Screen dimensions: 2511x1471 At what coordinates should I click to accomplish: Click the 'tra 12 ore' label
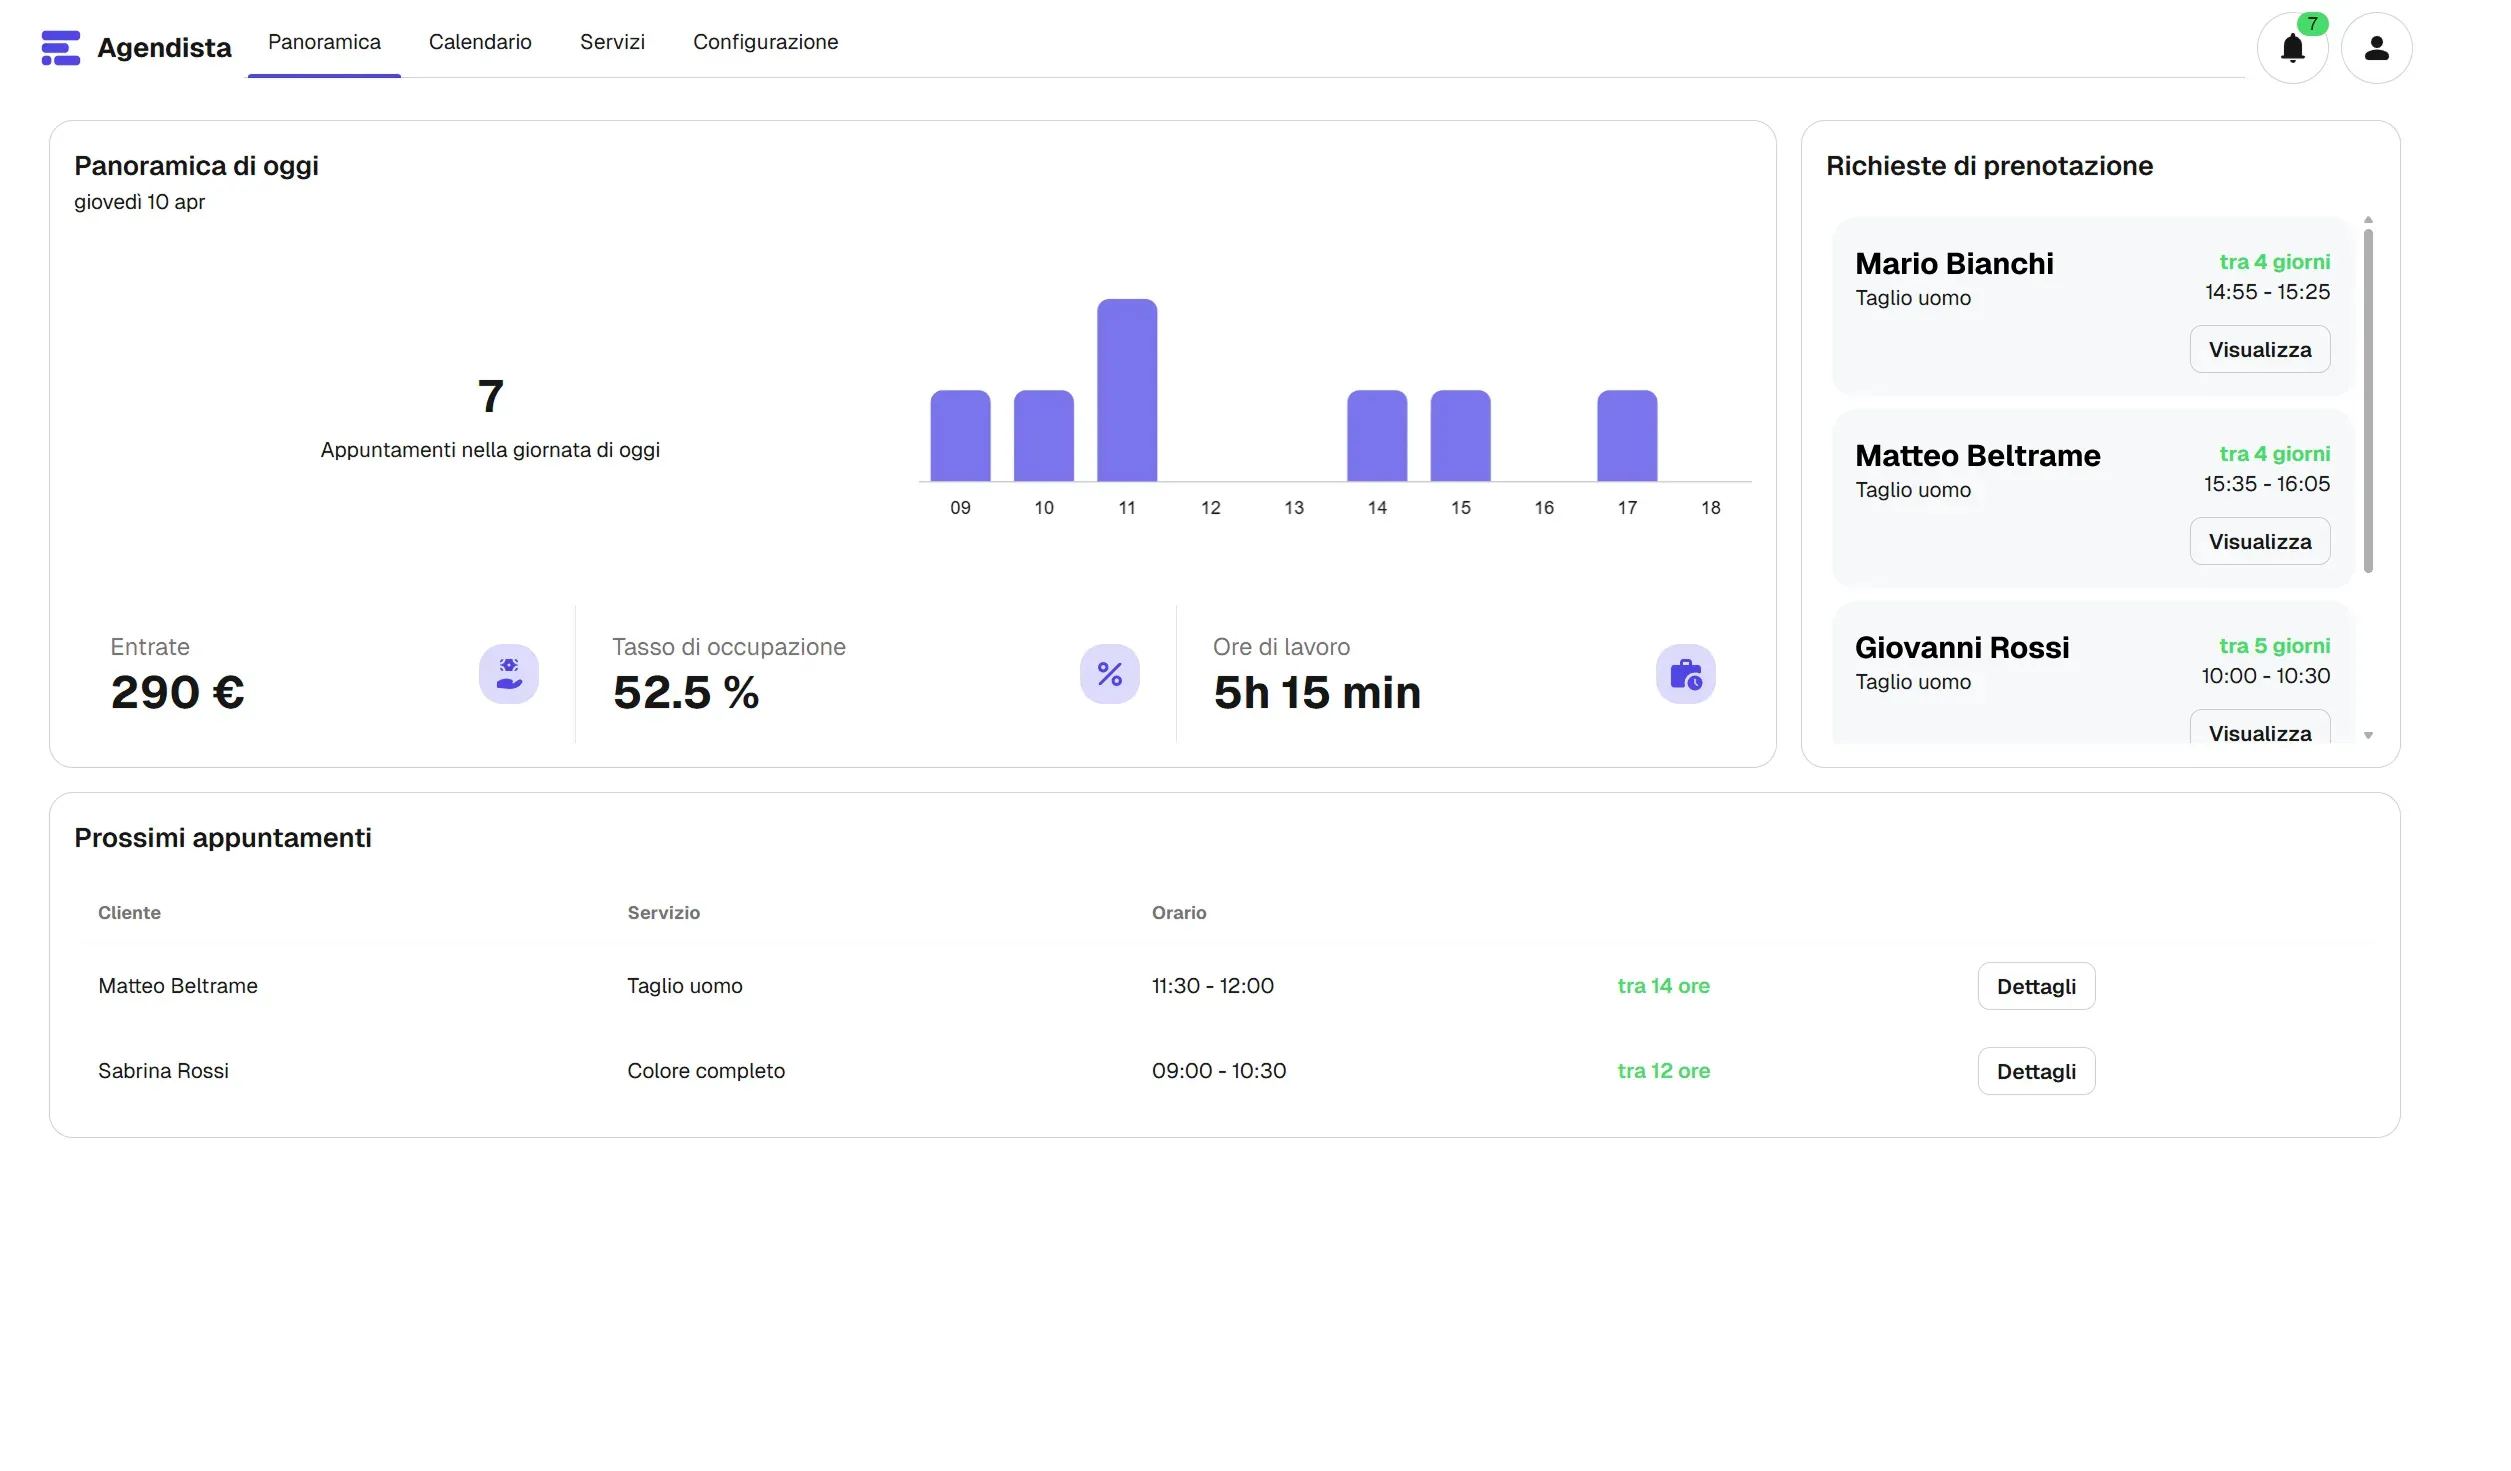point(1664,1071)
